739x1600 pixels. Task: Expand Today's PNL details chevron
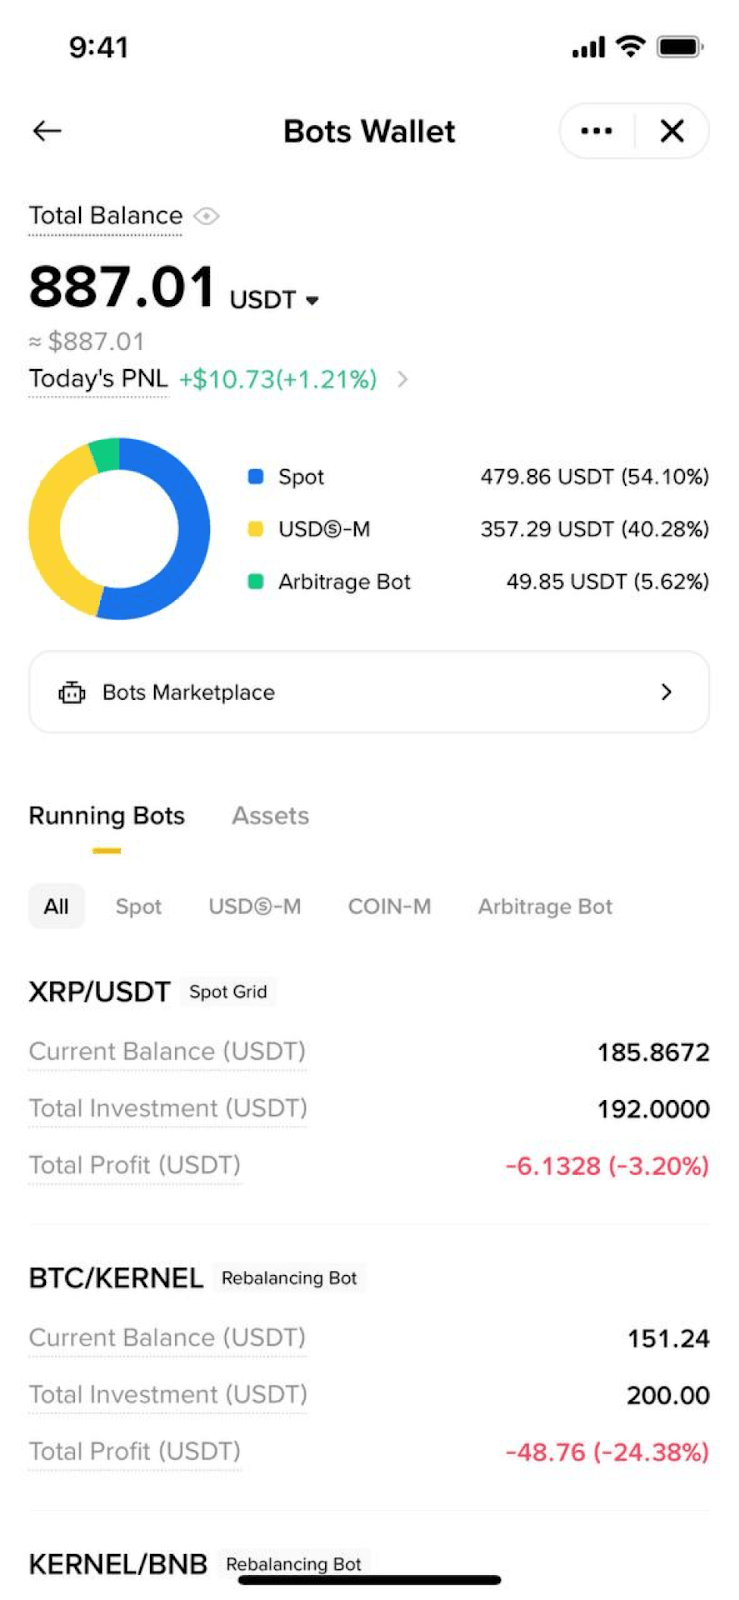402,379
